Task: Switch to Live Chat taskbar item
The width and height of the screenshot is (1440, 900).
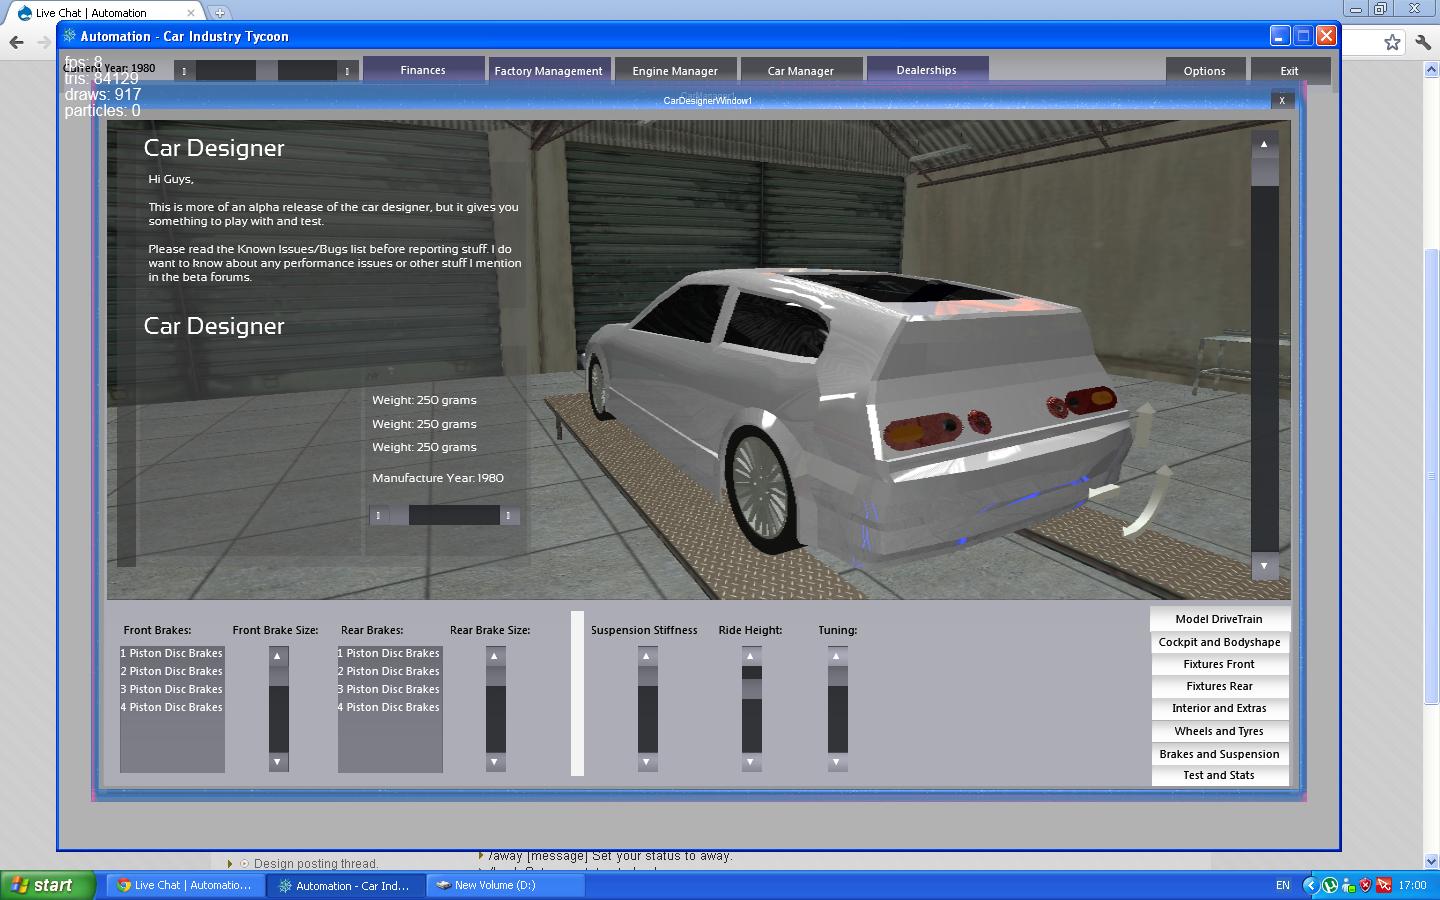Action: (184, 885)
